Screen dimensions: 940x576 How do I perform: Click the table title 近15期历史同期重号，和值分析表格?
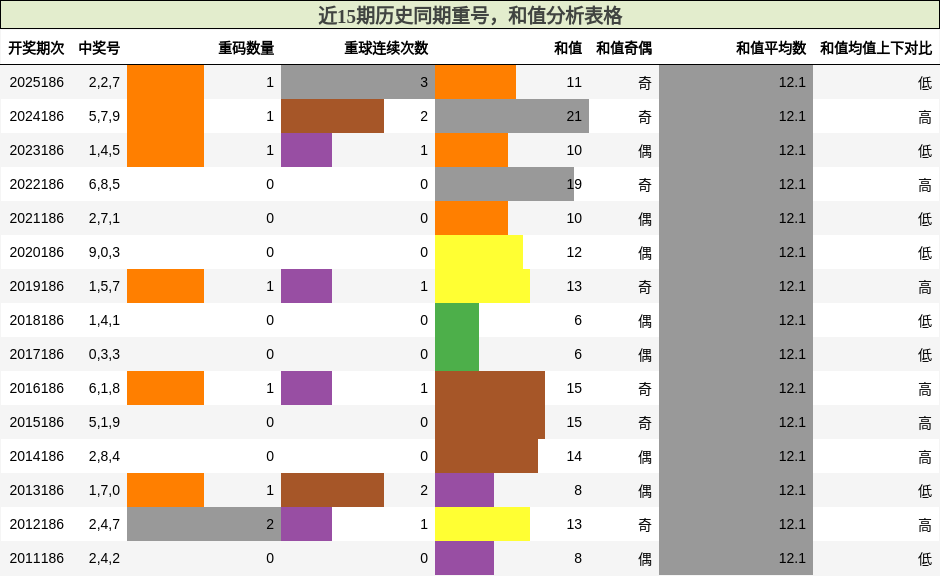(x=470, y=15)
